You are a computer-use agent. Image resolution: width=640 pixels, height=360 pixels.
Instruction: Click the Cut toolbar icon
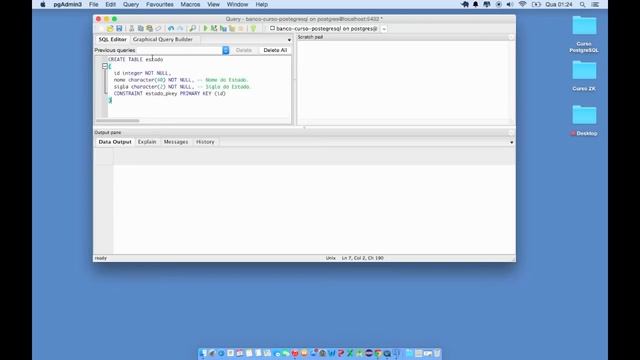[131, 29]
